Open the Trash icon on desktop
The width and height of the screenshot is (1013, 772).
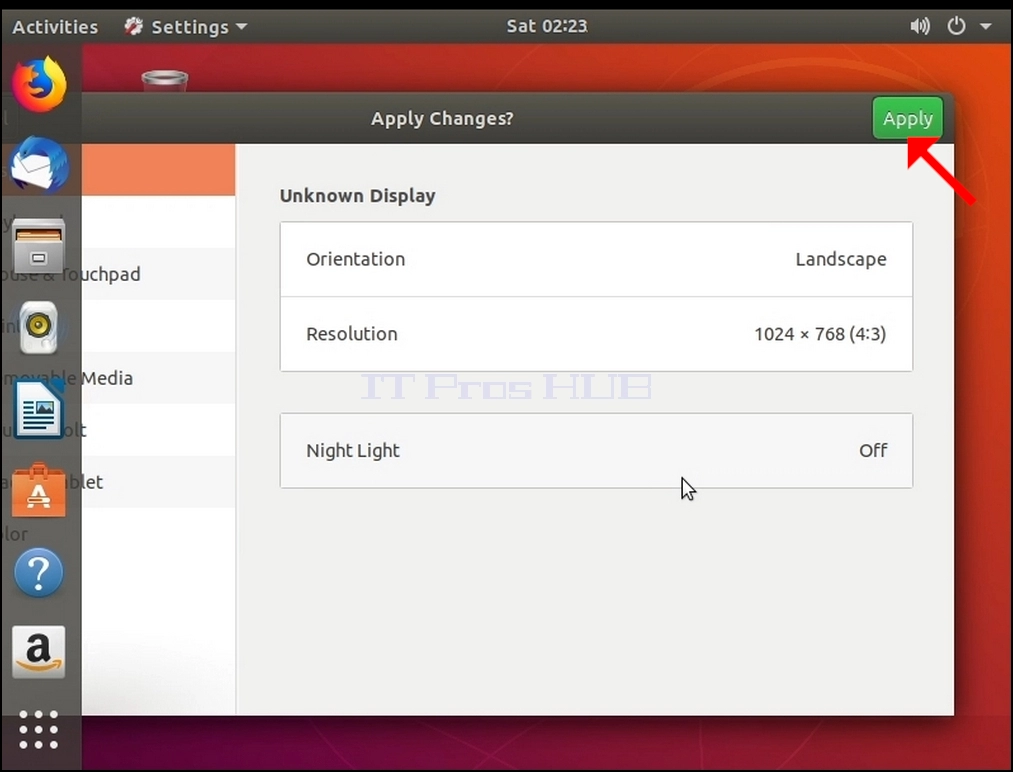tap(165, 81)
